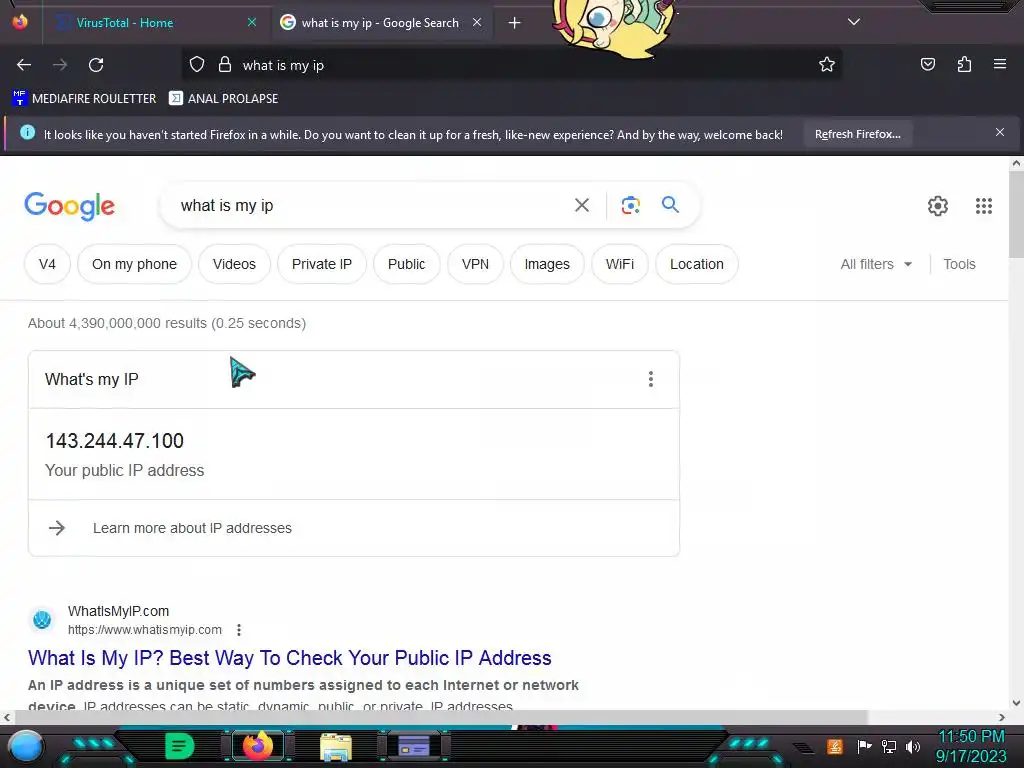Viewport: 1024px width, 768px height.
Task: Open File Explorer from the taskbar
Action: [x=336, y=746]
